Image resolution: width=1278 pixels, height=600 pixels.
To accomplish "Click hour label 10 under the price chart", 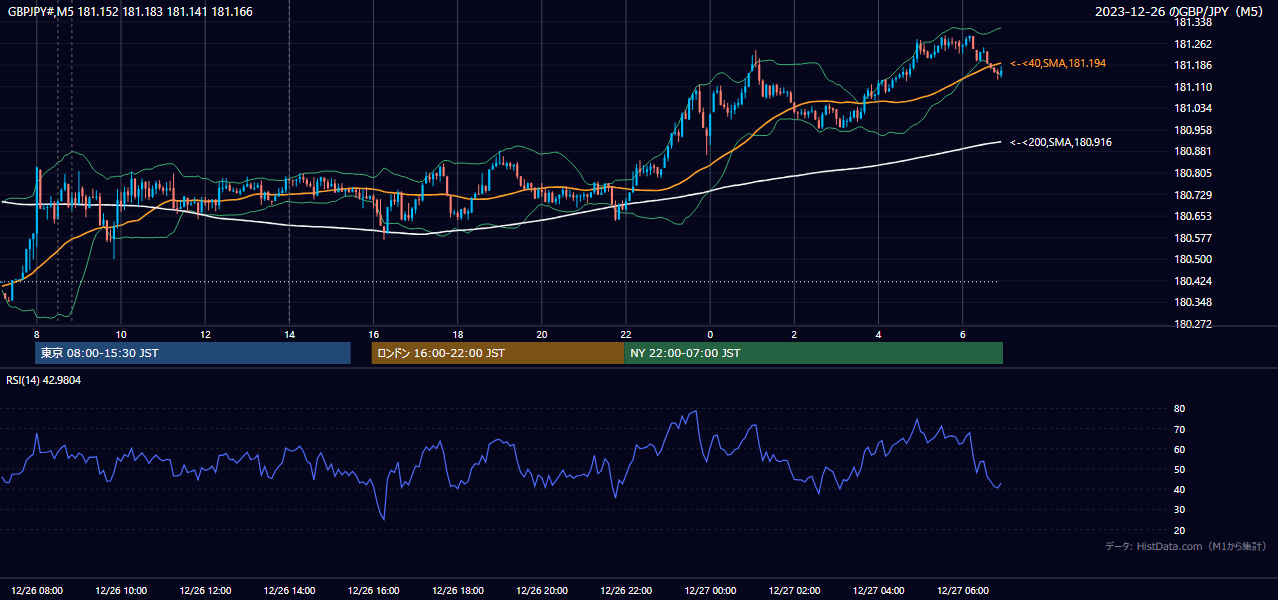I will (x=120, y=334).
